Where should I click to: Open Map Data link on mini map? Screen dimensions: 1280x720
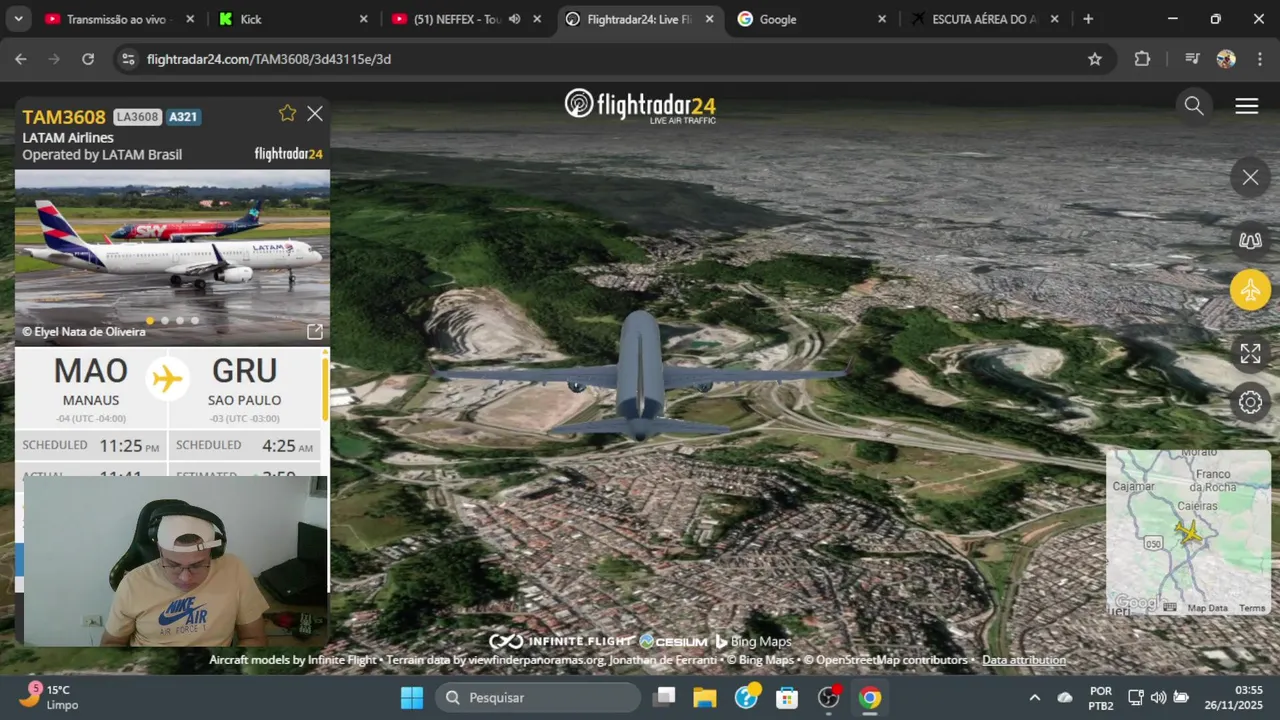click(1207, 608)
